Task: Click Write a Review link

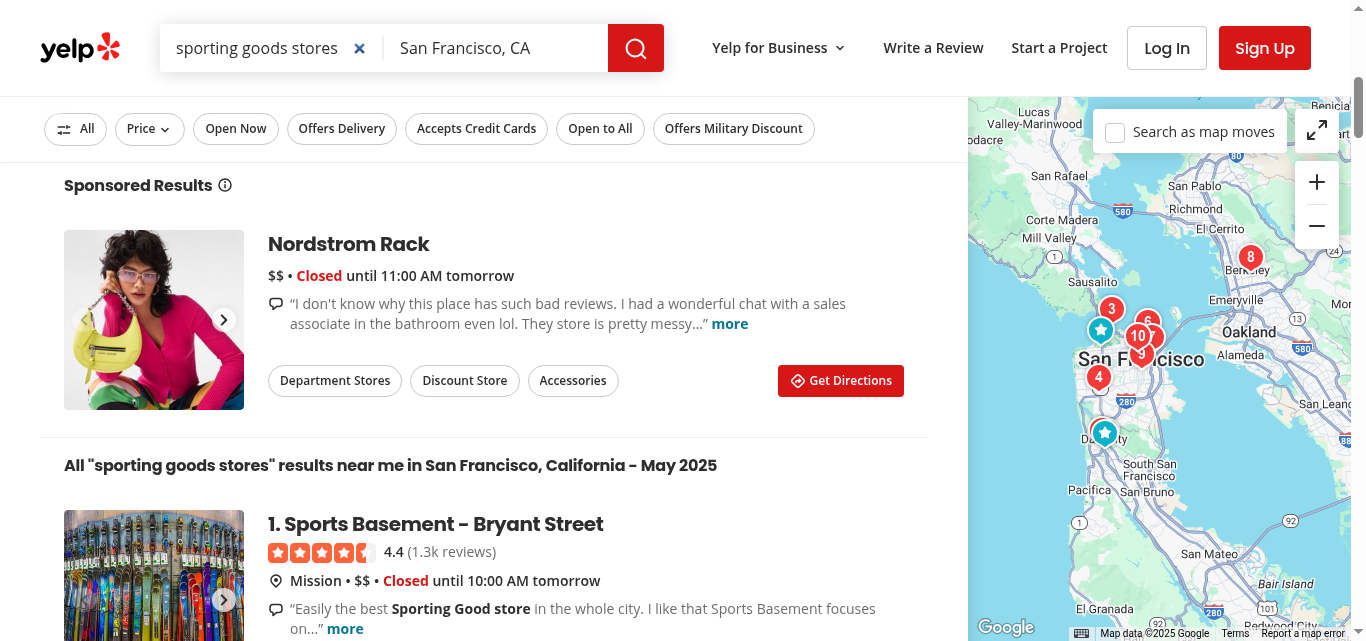Action: click(x=933, y=48)
